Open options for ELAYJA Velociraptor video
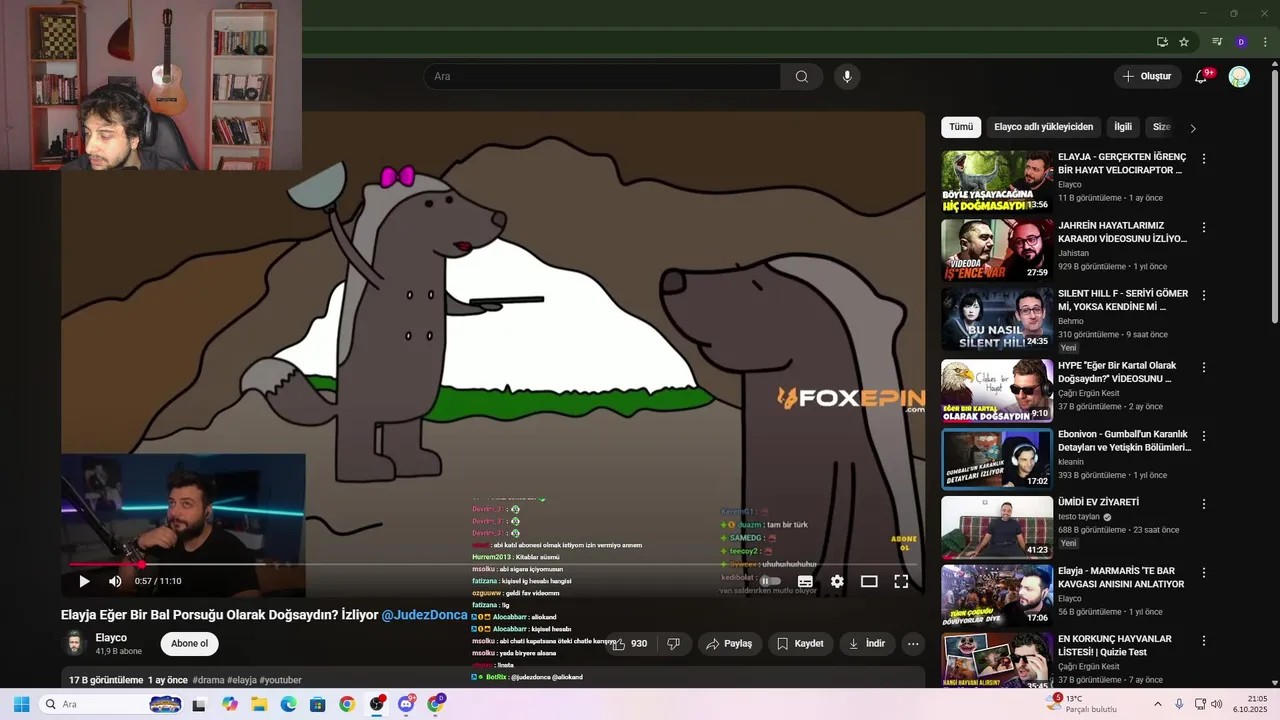Viewport: 1280px width, 720px height. (x=1204, y=159)
